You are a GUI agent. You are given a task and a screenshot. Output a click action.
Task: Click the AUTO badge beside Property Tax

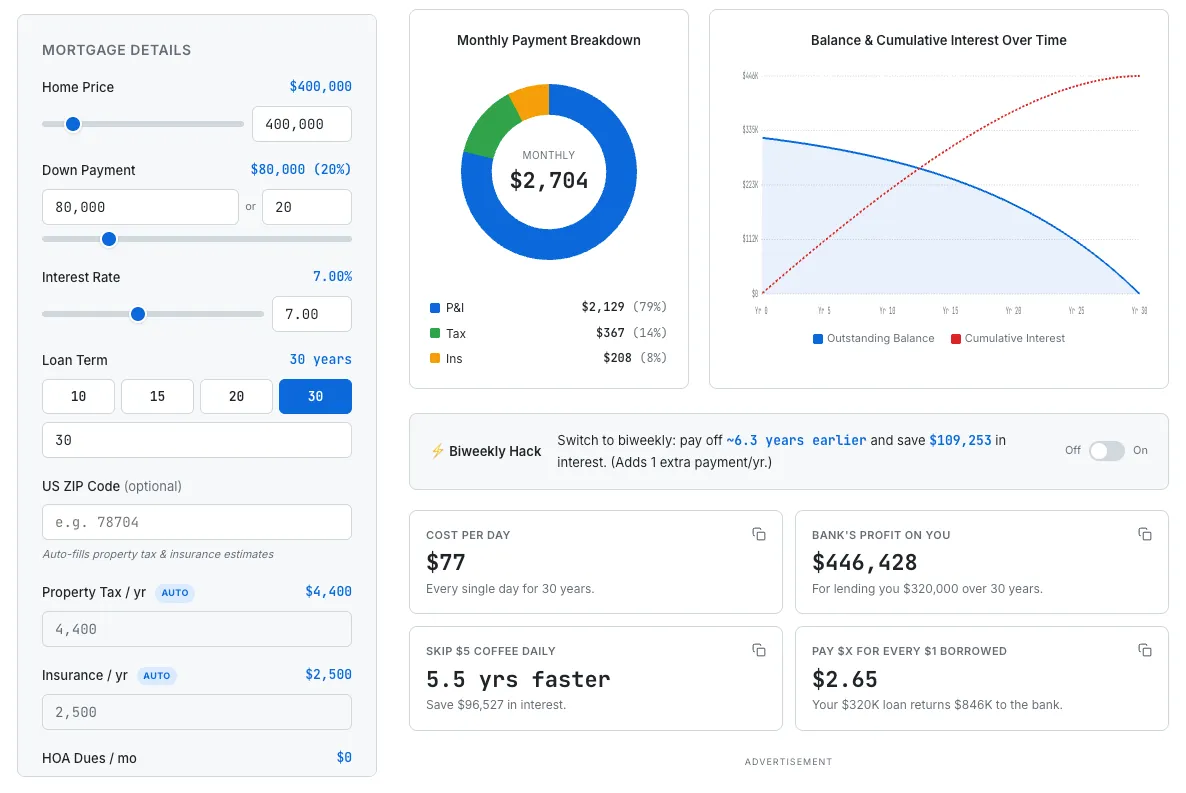[175, 593]
